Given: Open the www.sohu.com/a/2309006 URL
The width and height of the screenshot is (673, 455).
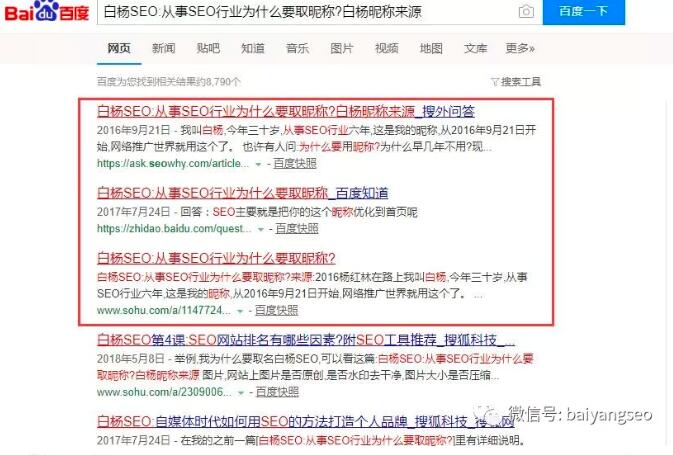Looking at the screenshot, I should coord(164,392).
